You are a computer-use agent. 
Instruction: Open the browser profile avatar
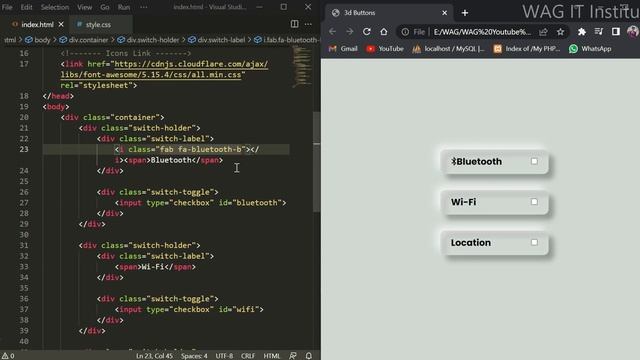pos(633,32)
